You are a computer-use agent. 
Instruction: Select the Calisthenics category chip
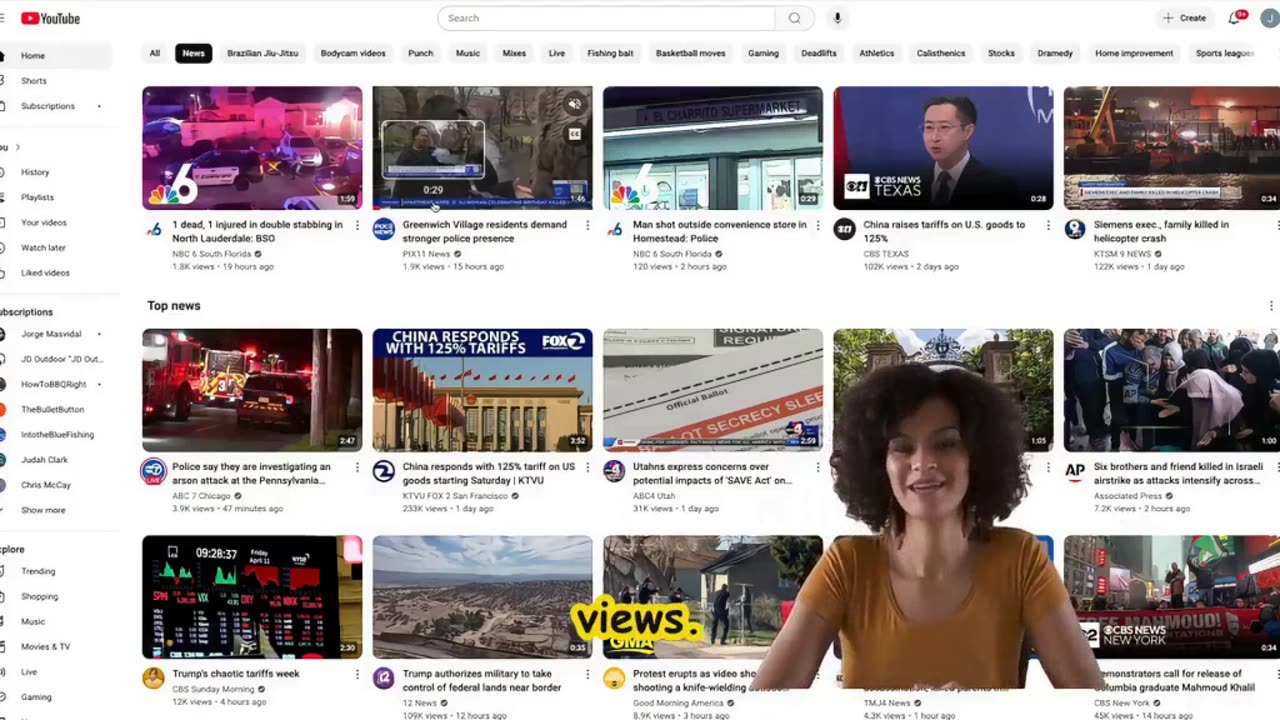point(941,53)
